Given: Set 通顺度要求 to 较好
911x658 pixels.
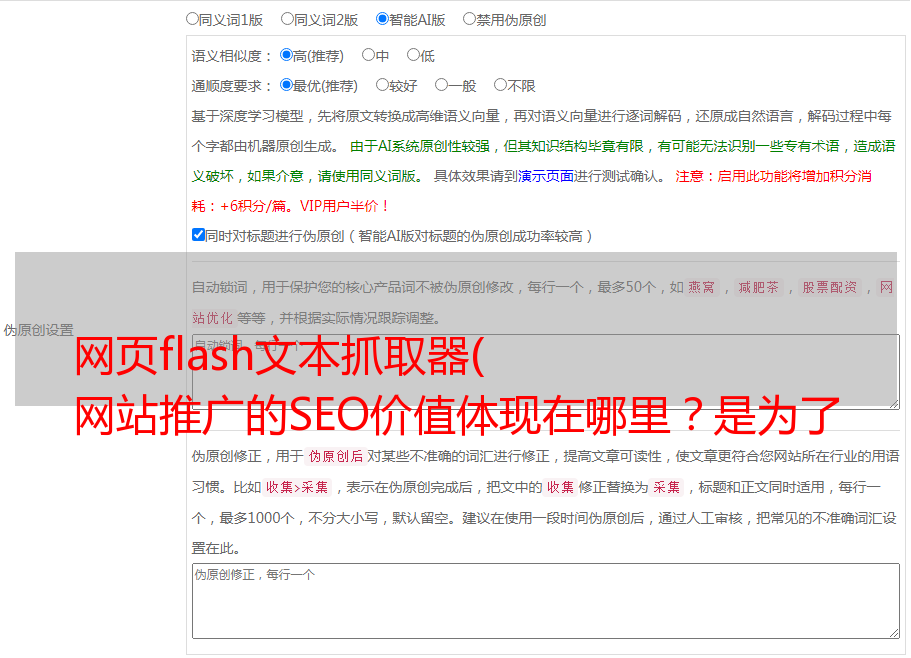Looking at the screenshot, I should tap(382, 85).
